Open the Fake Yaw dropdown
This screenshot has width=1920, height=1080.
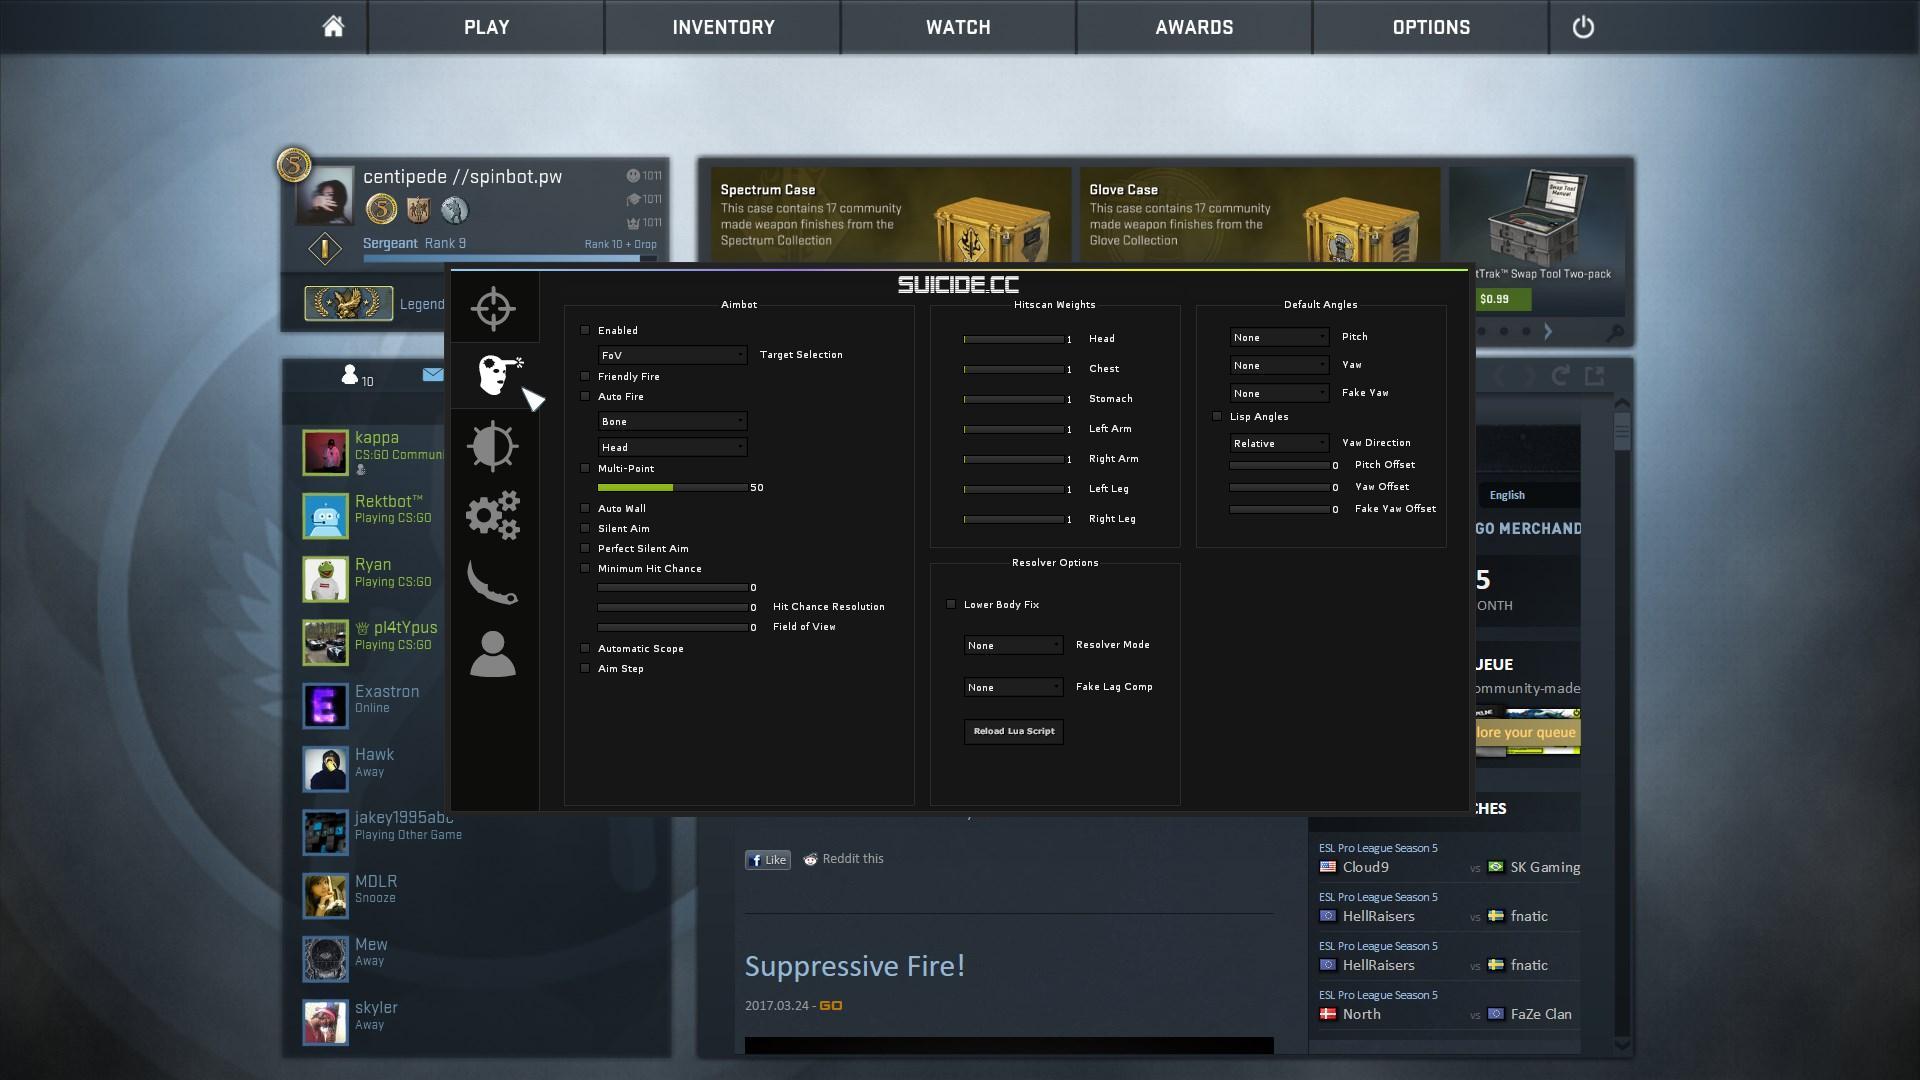pos(1279,393)
